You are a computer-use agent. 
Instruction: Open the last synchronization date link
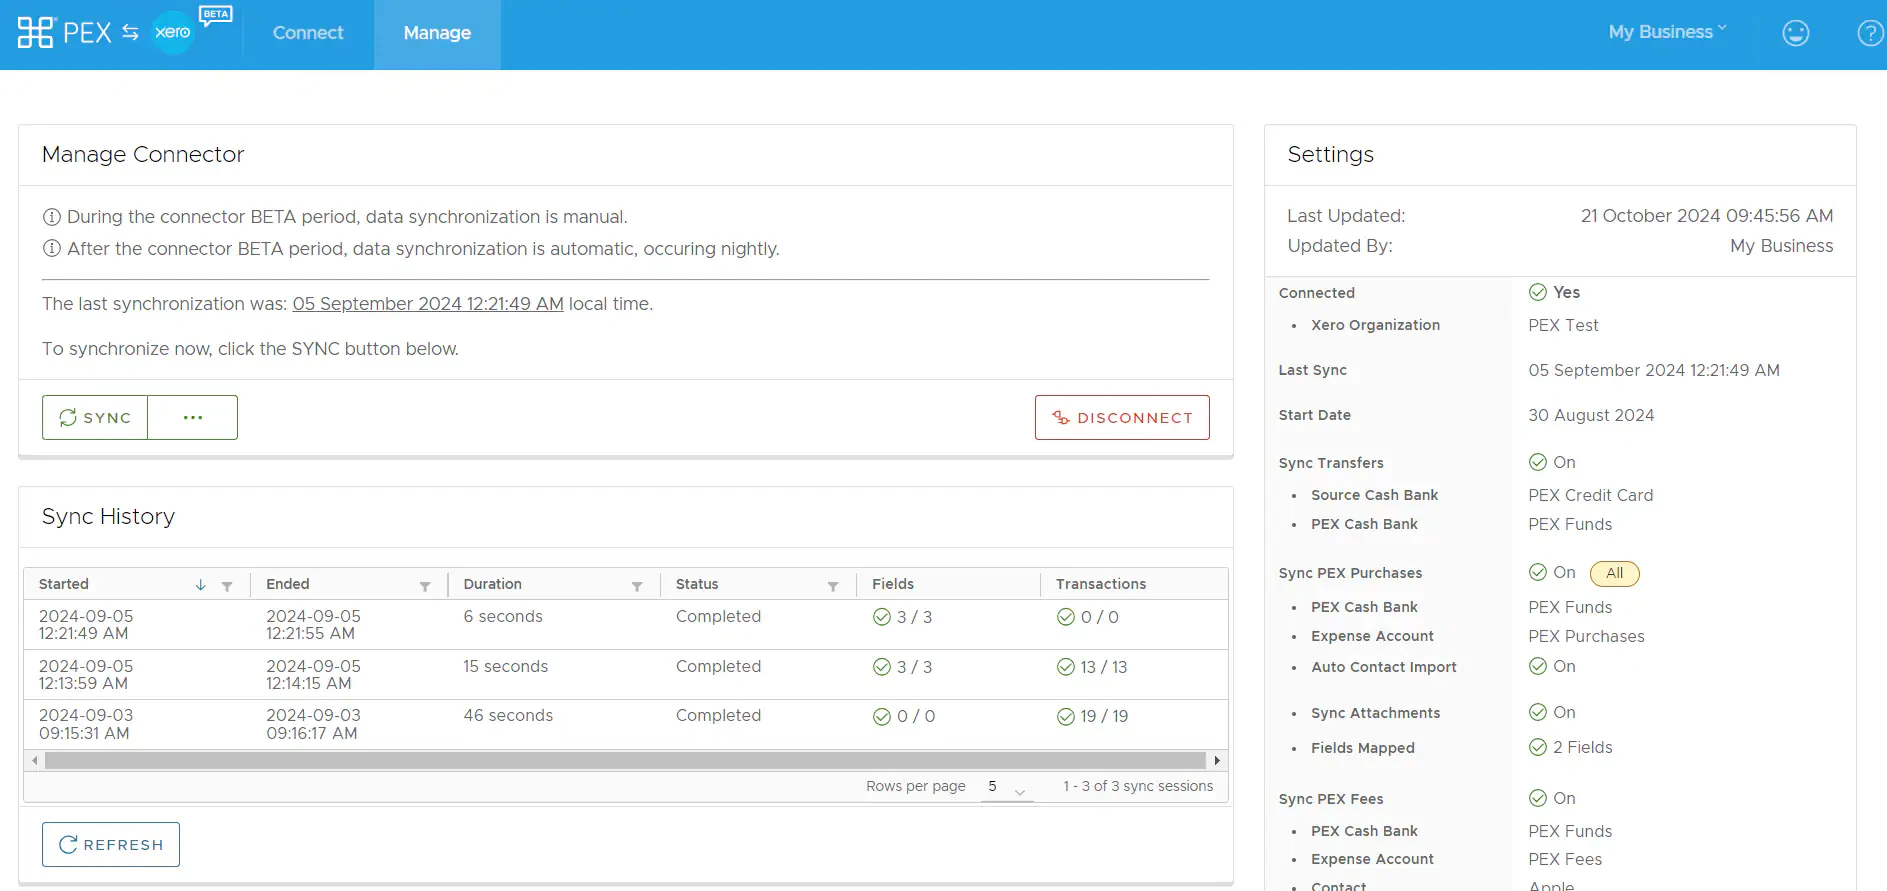tap(428, 304)
